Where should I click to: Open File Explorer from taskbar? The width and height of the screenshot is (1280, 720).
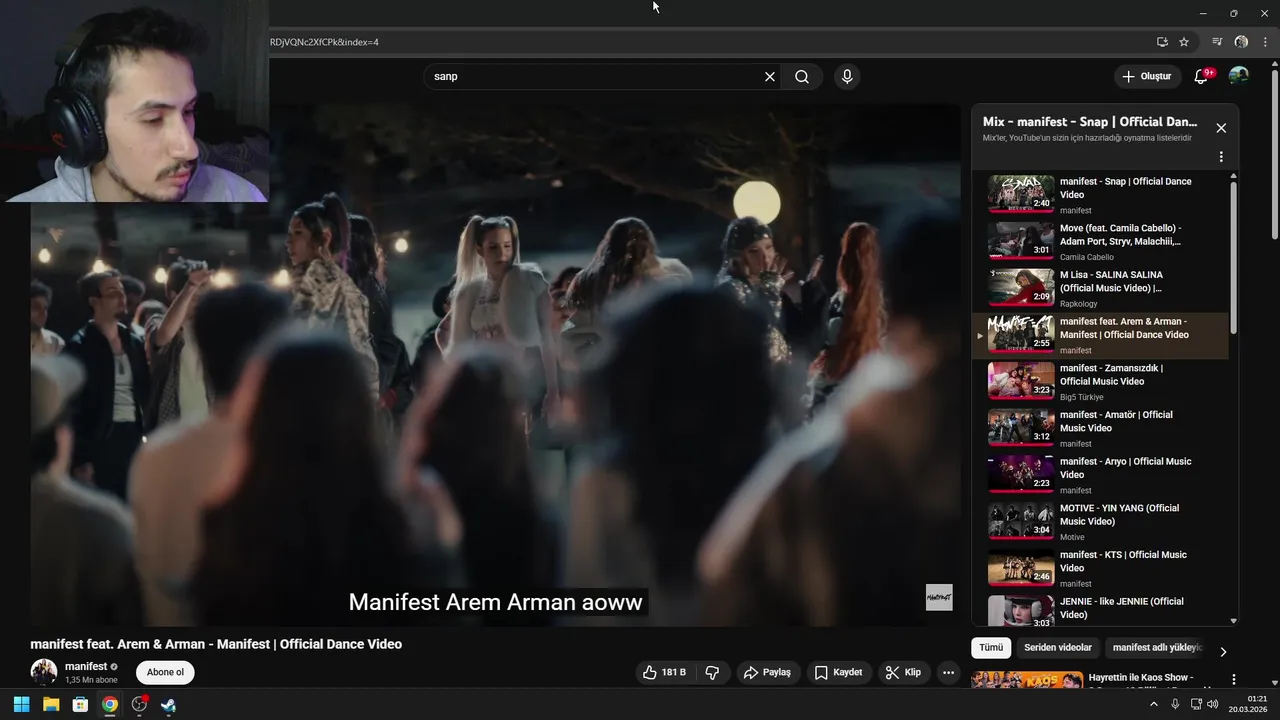(51, 705)
